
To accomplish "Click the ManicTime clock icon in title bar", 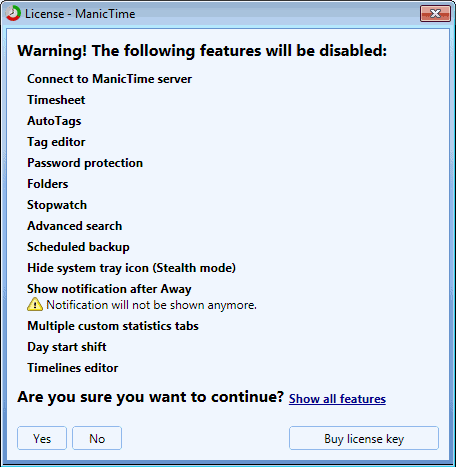I will [13, 14].
